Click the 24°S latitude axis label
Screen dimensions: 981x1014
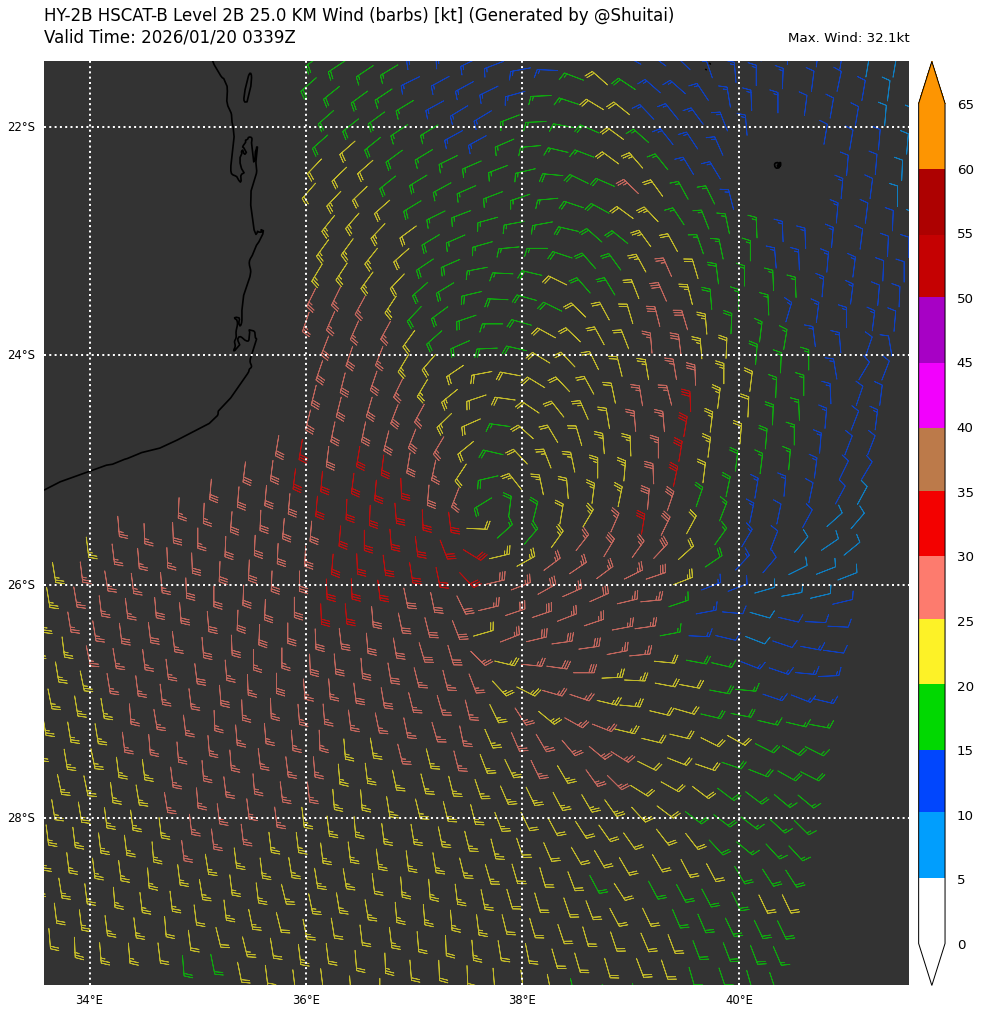[21, 355]
